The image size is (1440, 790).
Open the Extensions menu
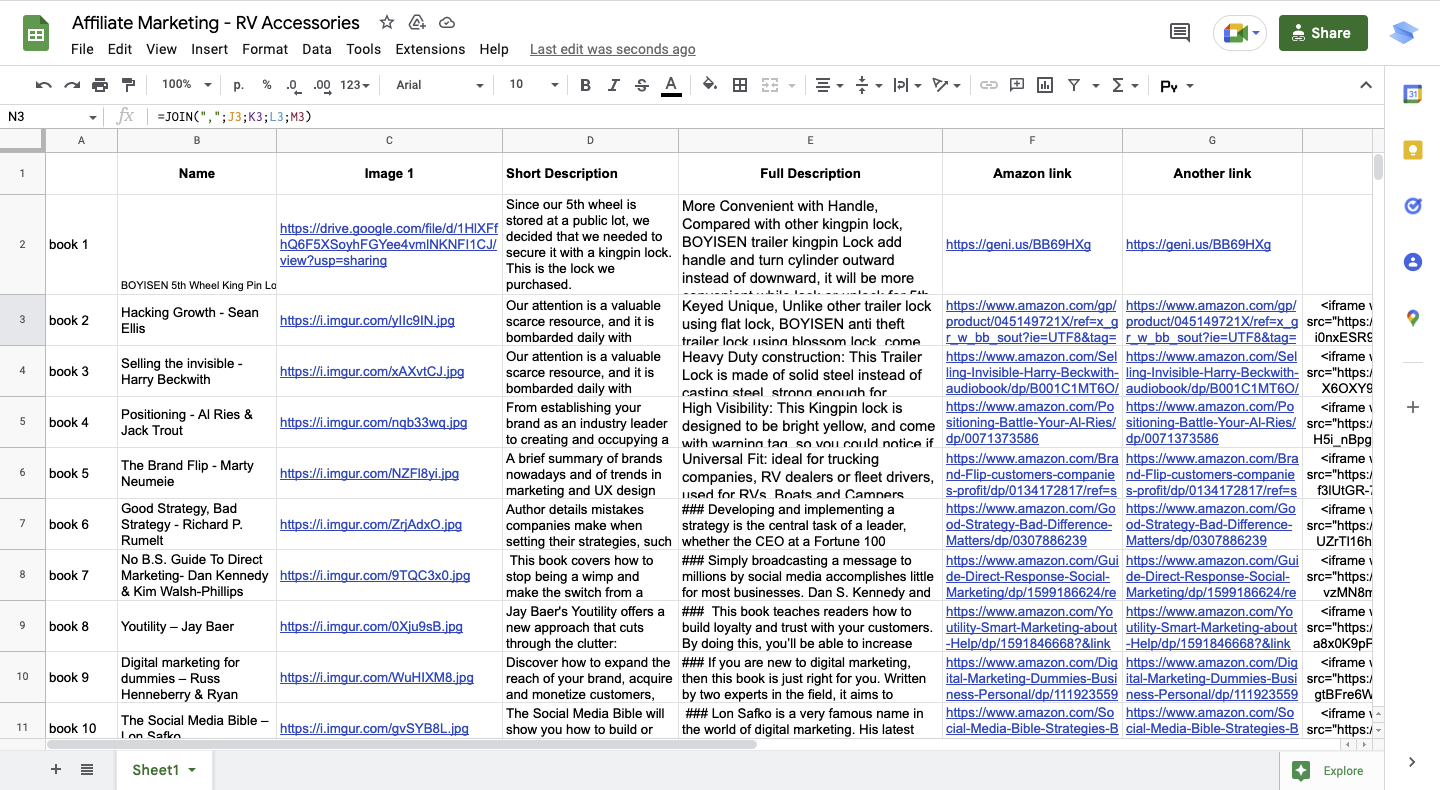430,49
